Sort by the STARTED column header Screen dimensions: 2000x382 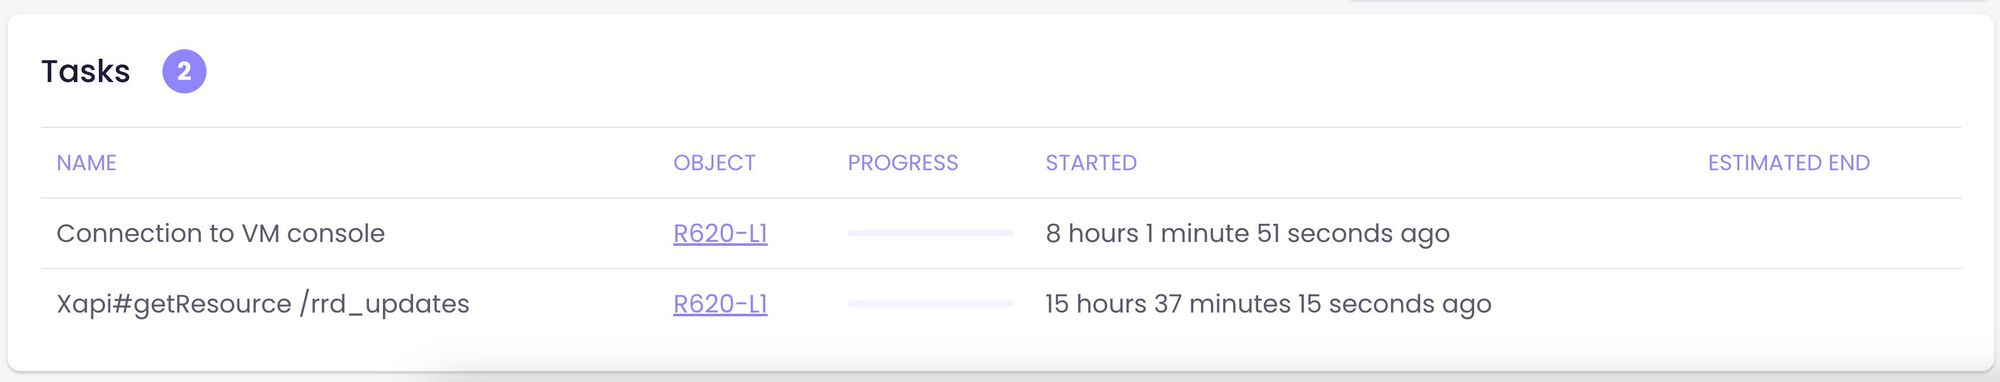[1091, 163]
